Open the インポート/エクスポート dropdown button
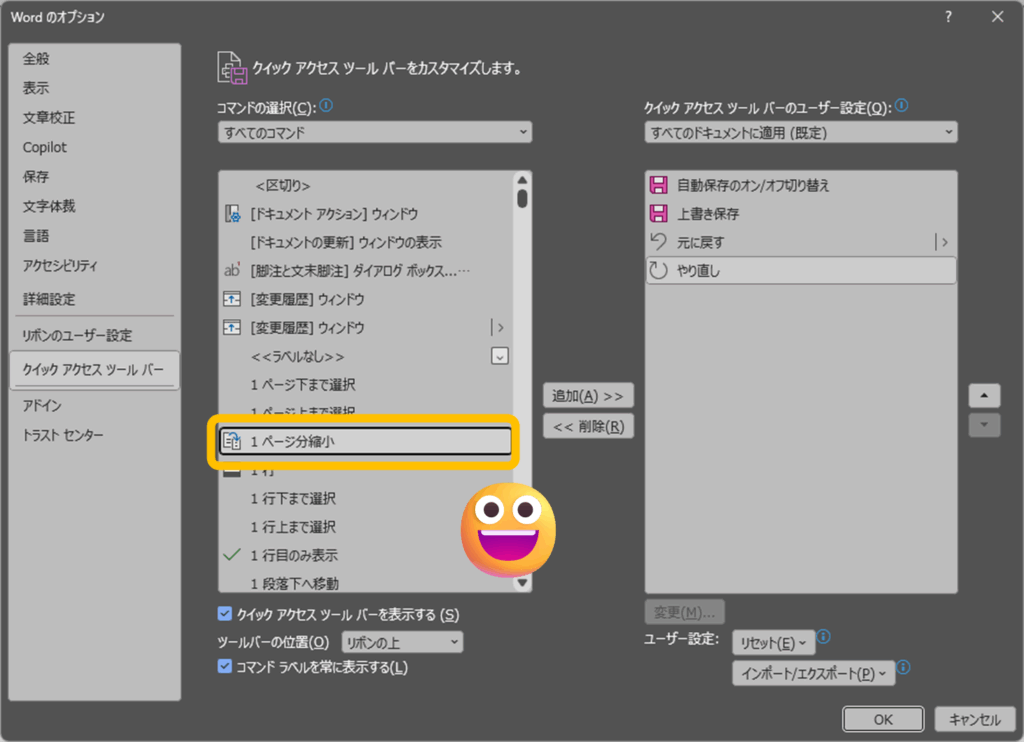 [813, 673]
